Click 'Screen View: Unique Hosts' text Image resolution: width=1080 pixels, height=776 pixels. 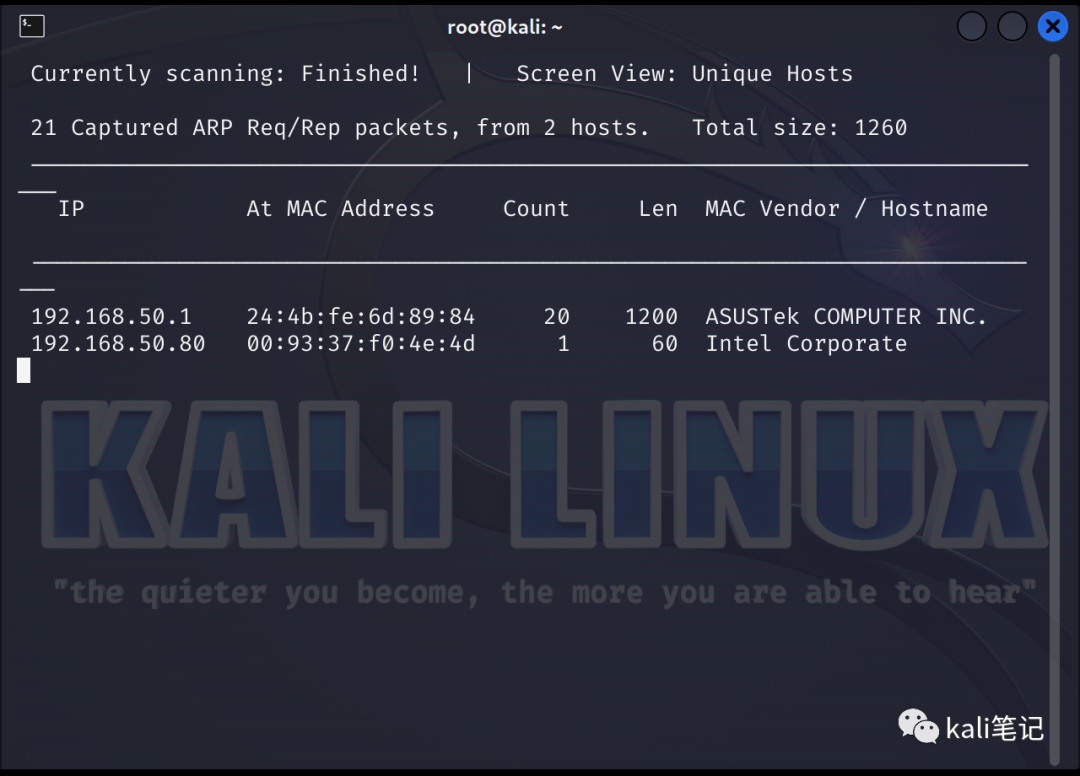pyautogui.click(x=685, y=74)
